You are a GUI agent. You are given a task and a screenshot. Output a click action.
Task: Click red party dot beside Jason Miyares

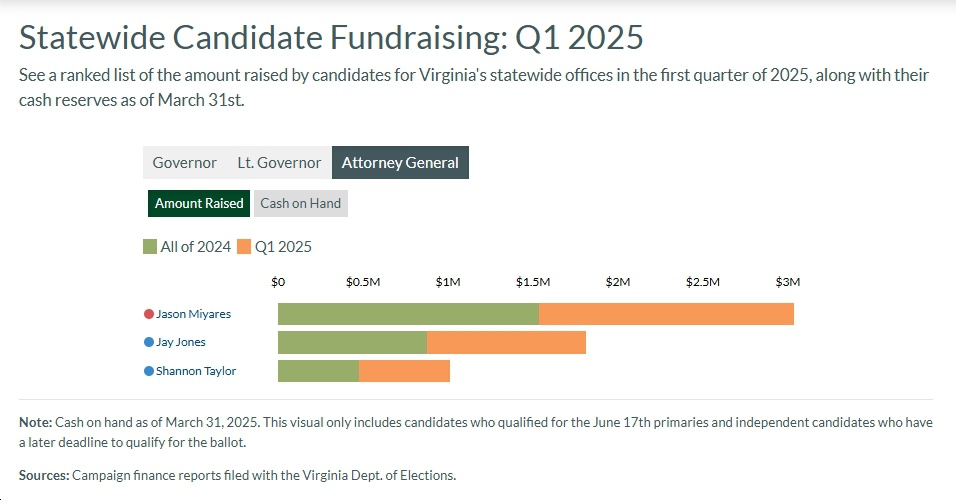coord(149,314)
